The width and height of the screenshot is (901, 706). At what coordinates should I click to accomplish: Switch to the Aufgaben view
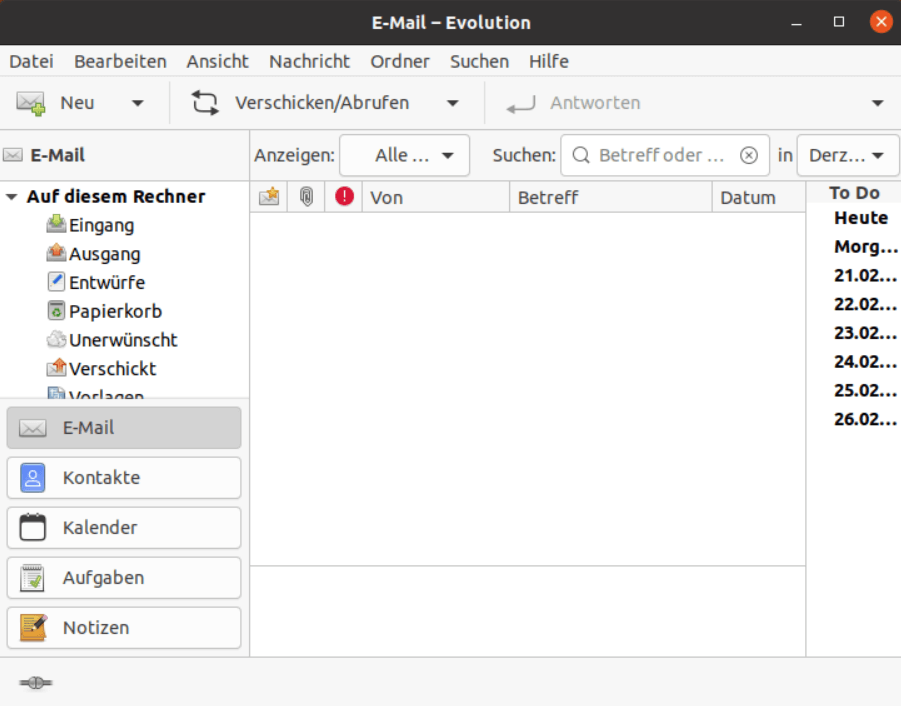point(124,578)
